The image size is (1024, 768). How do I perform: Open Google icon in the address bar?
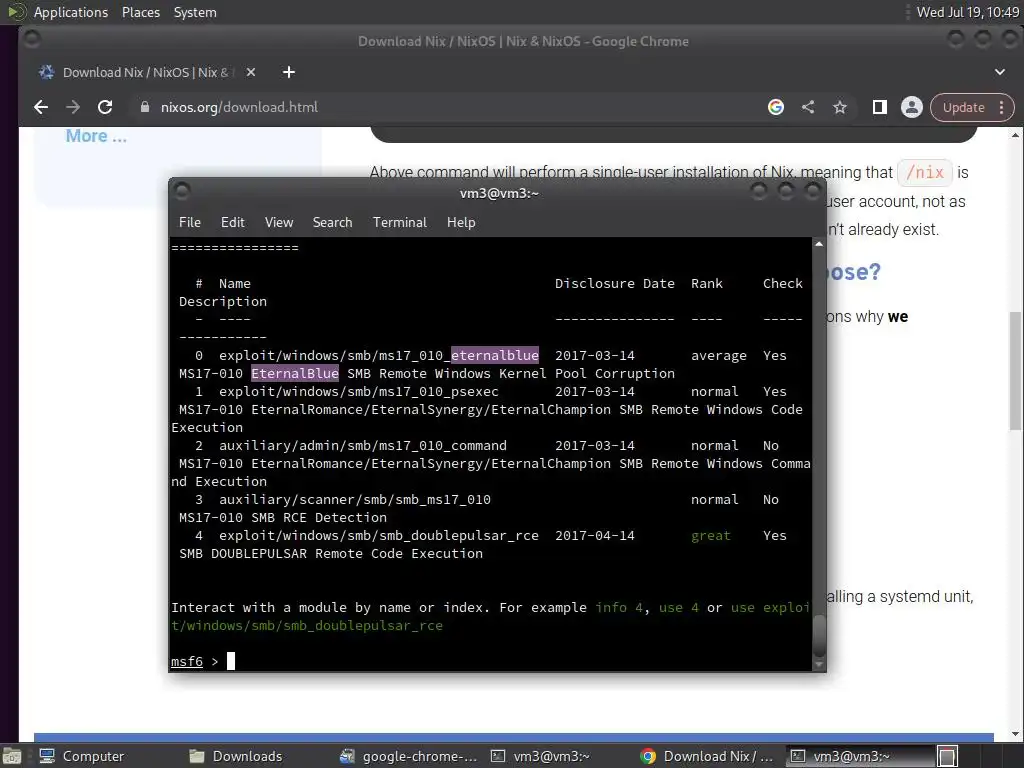(x=776, y=107)
